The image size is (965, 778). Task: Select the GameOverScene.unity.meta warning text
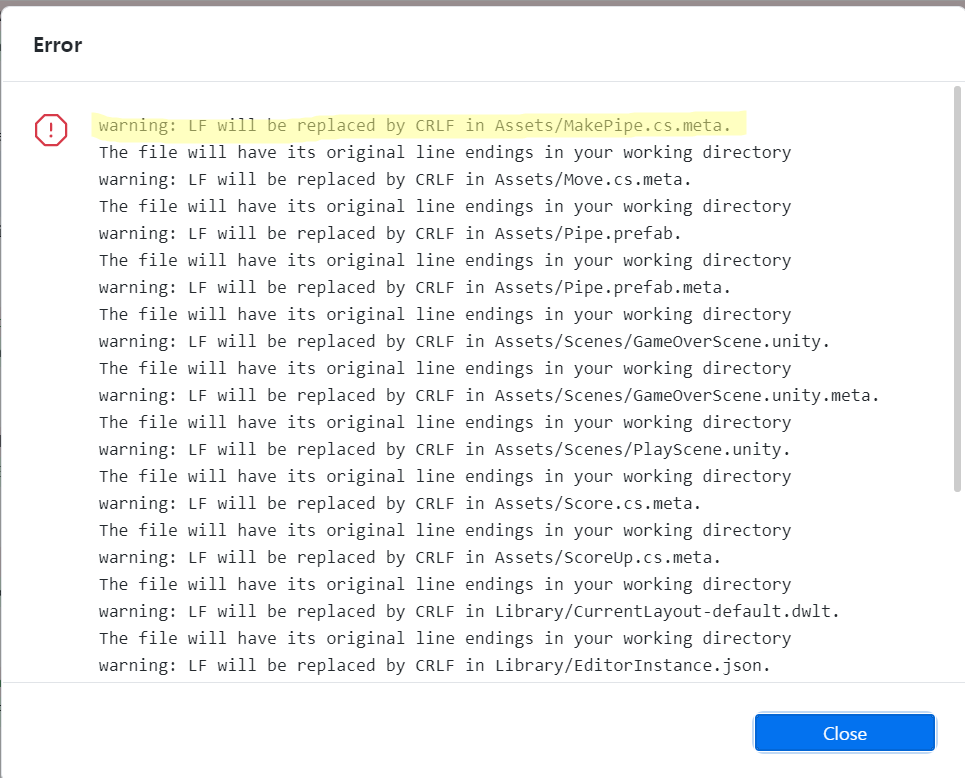click(x=489, y=396)
